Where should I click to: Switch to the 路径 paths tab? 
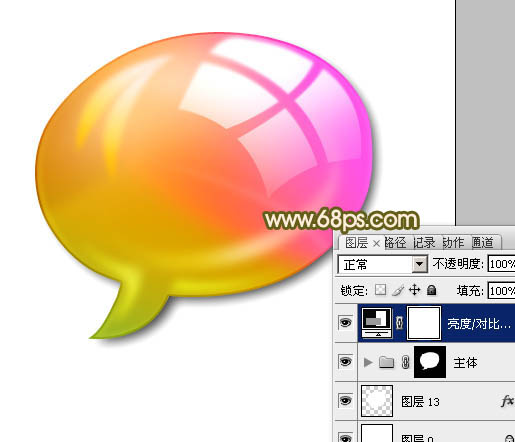(x=395, y=243)
